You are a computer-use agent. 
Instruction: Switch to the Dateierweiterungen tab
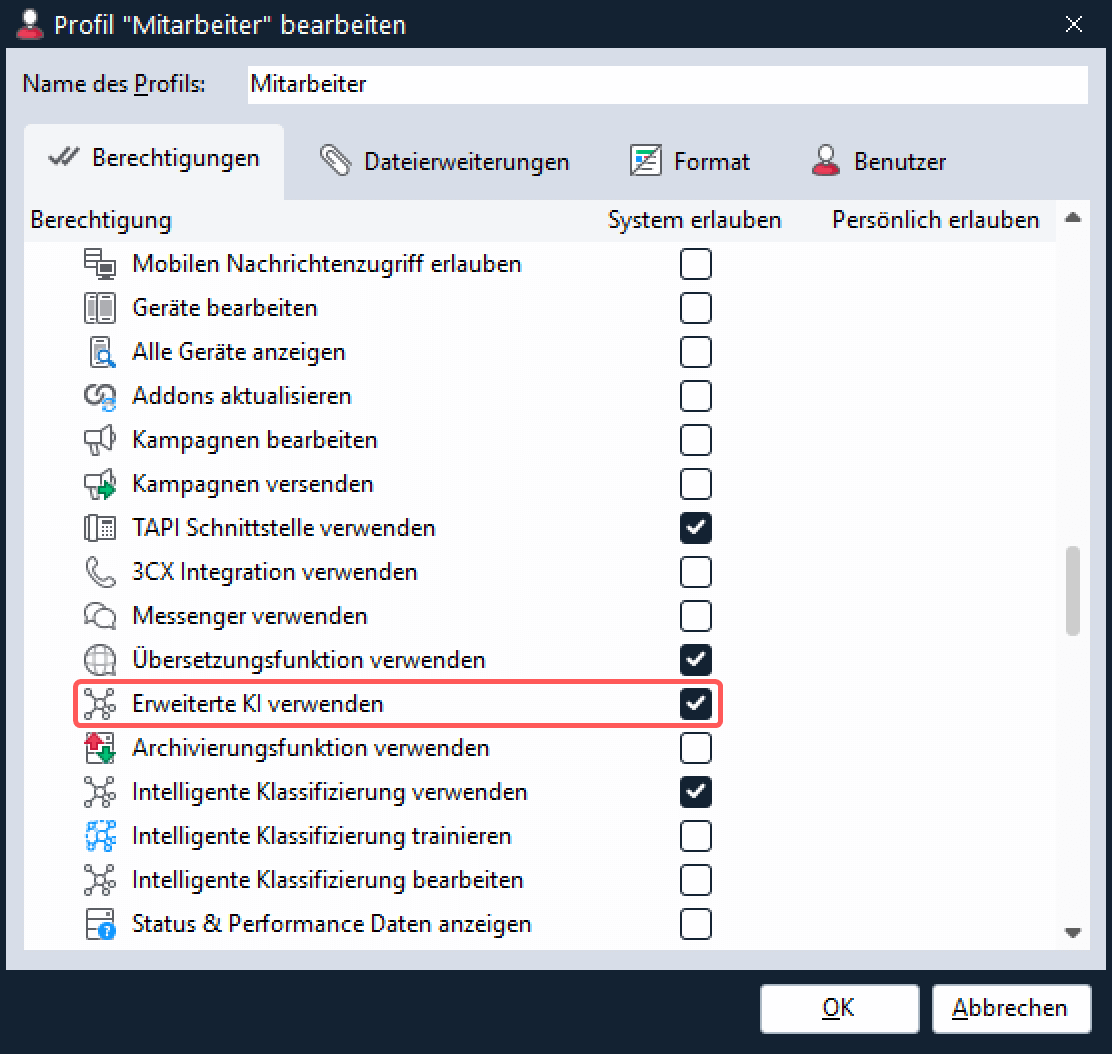point(445,162)
